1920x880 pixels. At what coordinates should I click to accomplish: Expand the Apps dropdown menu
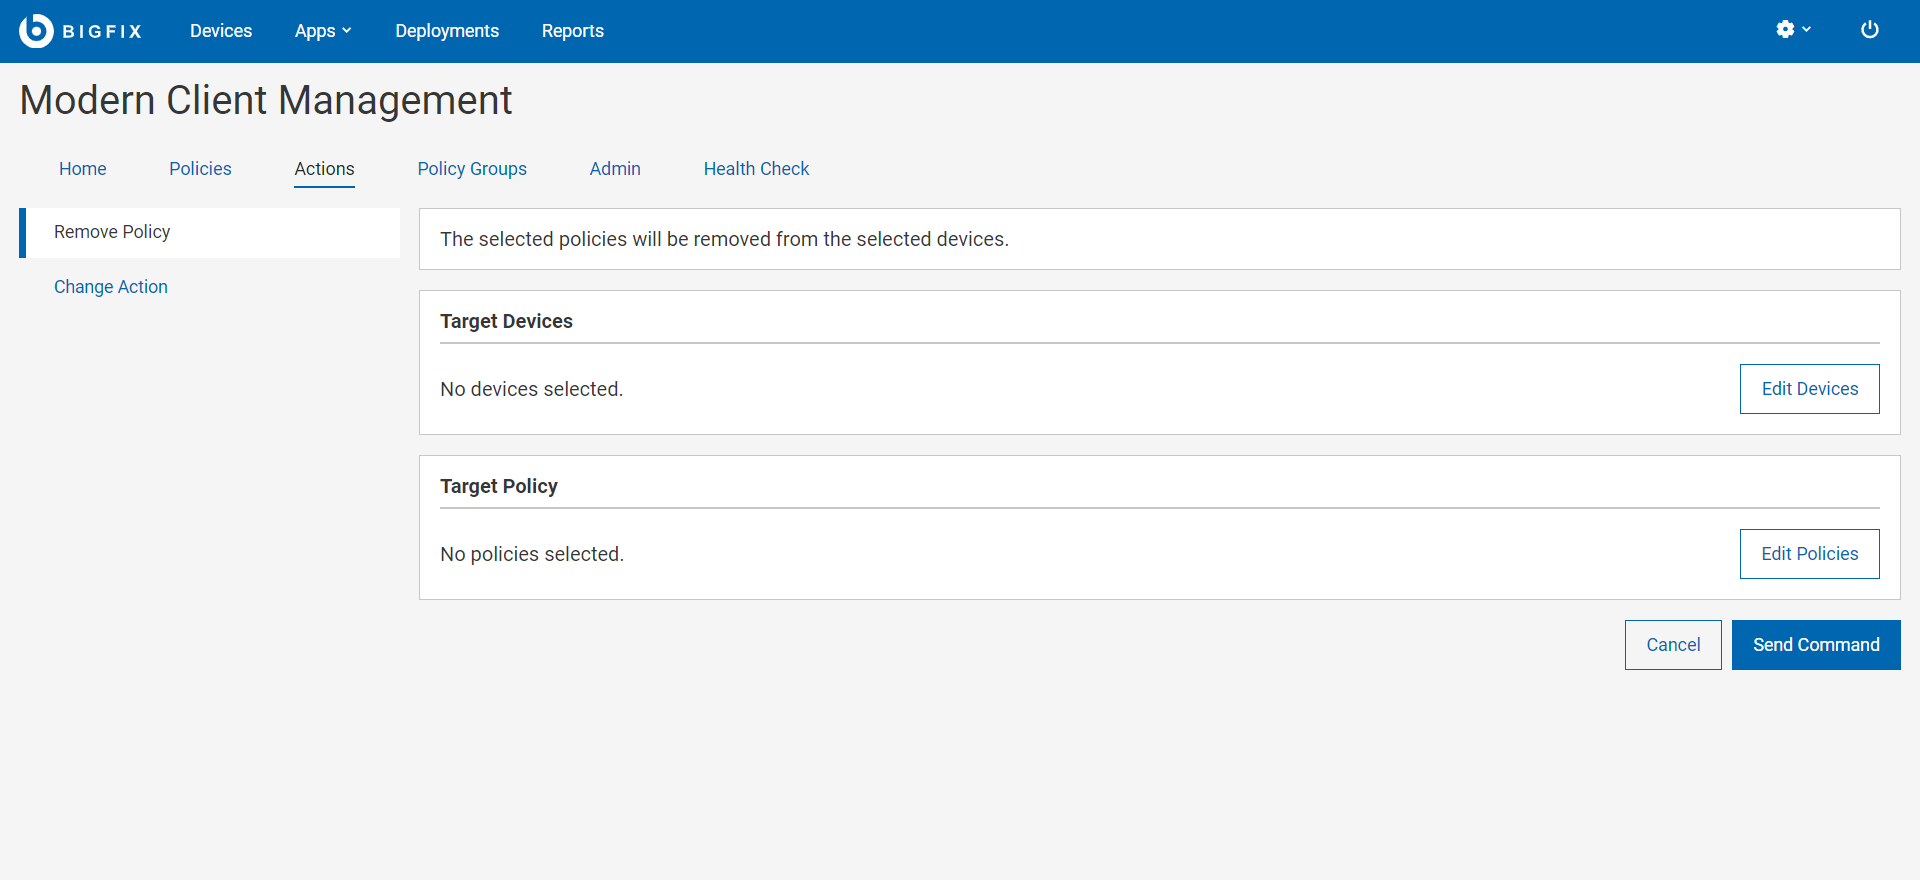[x=323, y=31]
